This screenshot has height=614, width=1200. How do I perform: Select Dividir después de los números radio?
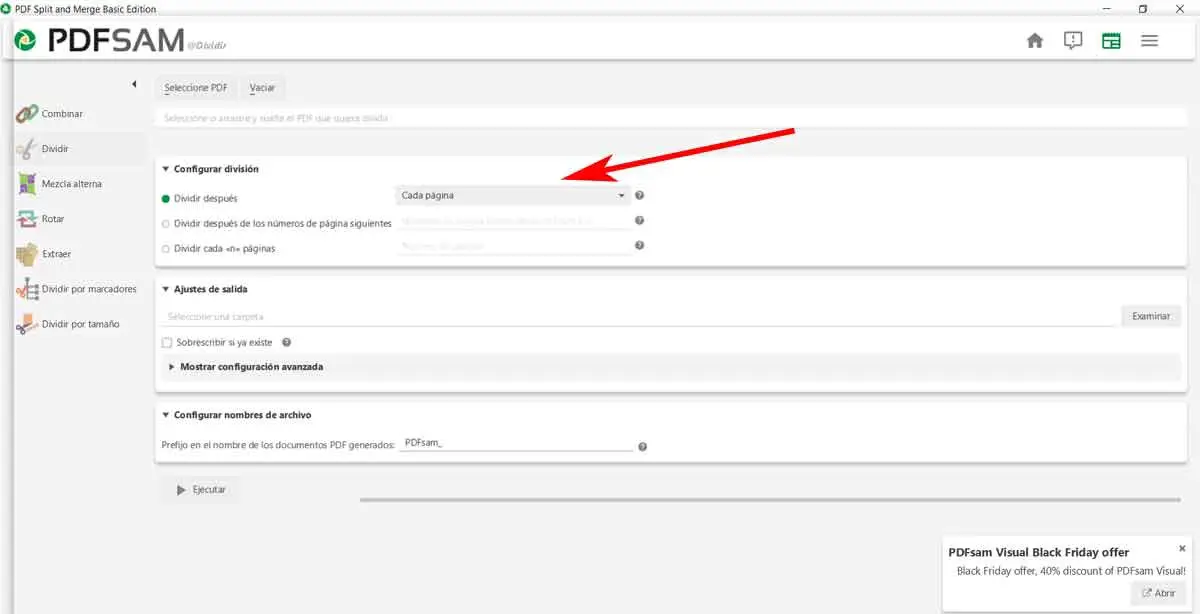pyautogui.click(x=166, y=223)
